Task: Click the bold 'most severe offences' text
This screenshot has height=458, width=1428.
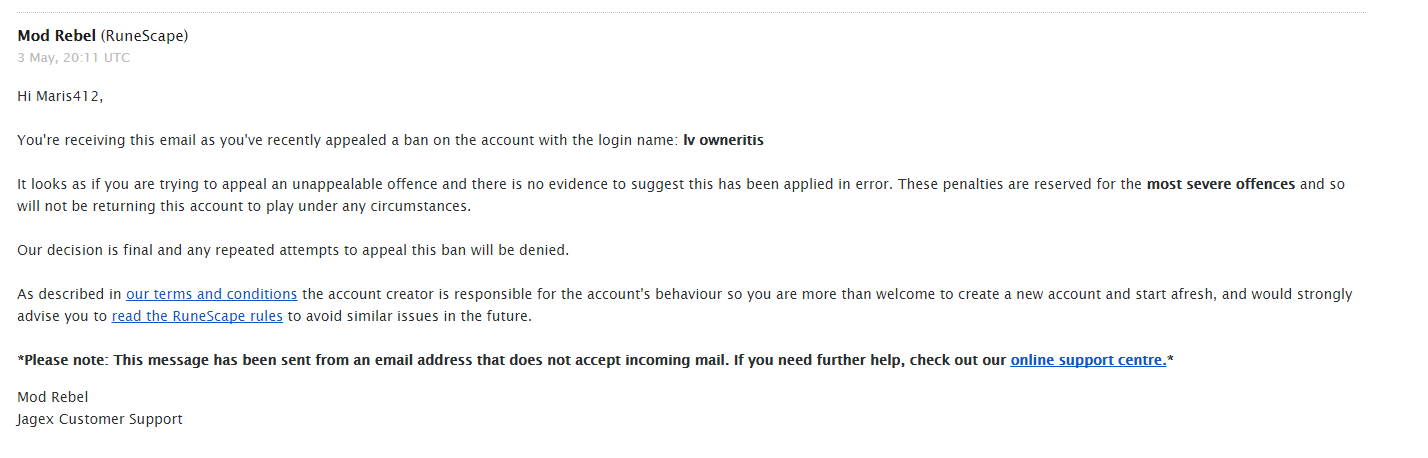Action: pos(1220,184)
